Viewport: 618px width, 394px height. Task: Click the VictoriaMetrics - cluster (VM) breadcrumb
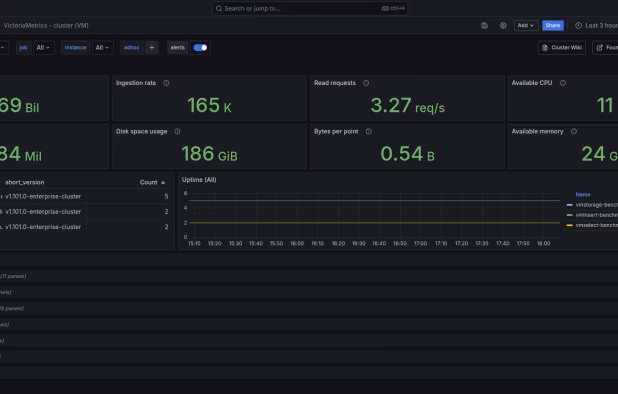pyautogui.click(x=46, y=26)
